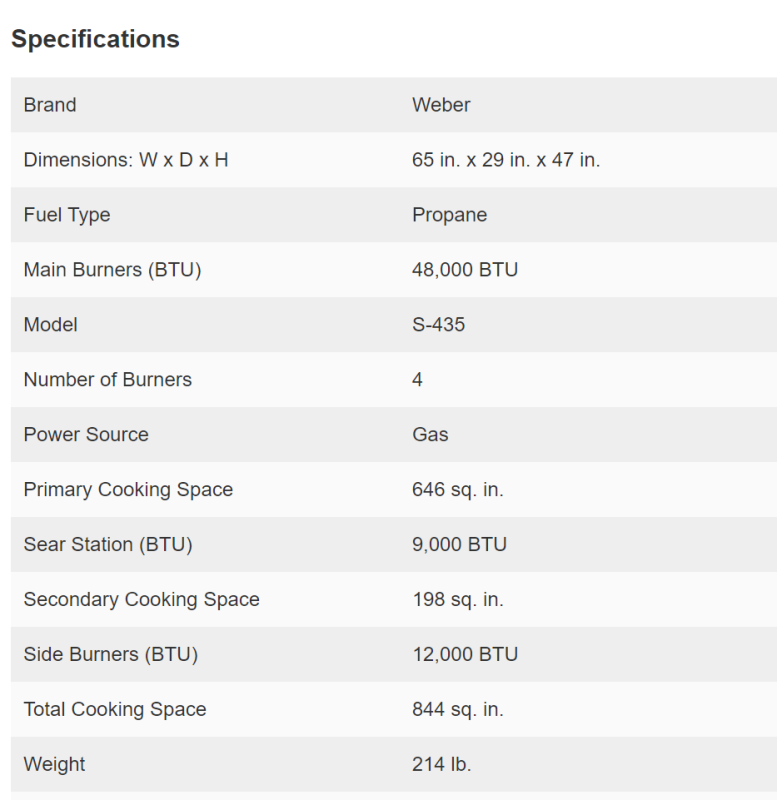The image size is (777, 800).
Task: Click the Brand row label
Action: pyautogui.click(x=50, y=105)
